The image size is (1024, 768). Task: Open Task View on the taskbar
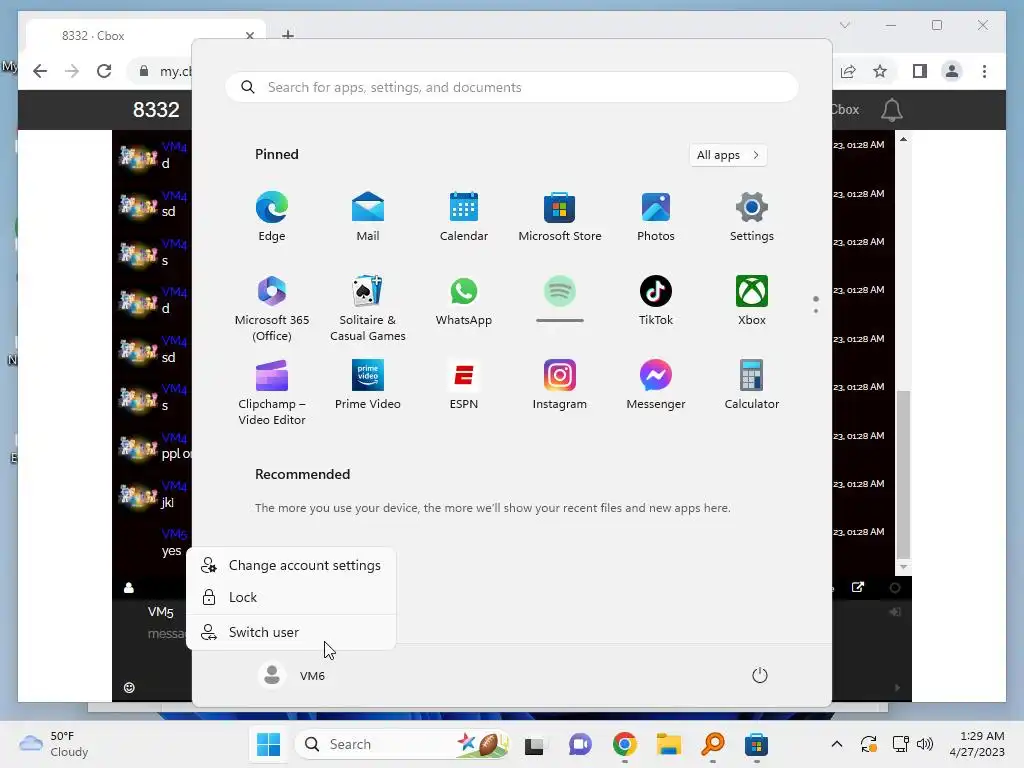[534, 744]
